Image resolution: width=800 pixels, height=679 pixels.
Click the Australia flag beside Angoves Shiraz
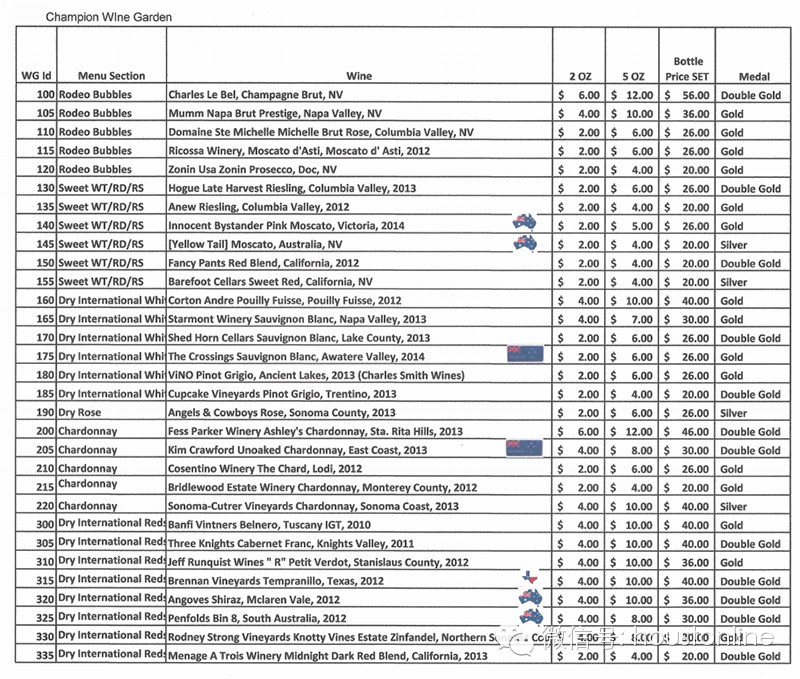point(531,597)
